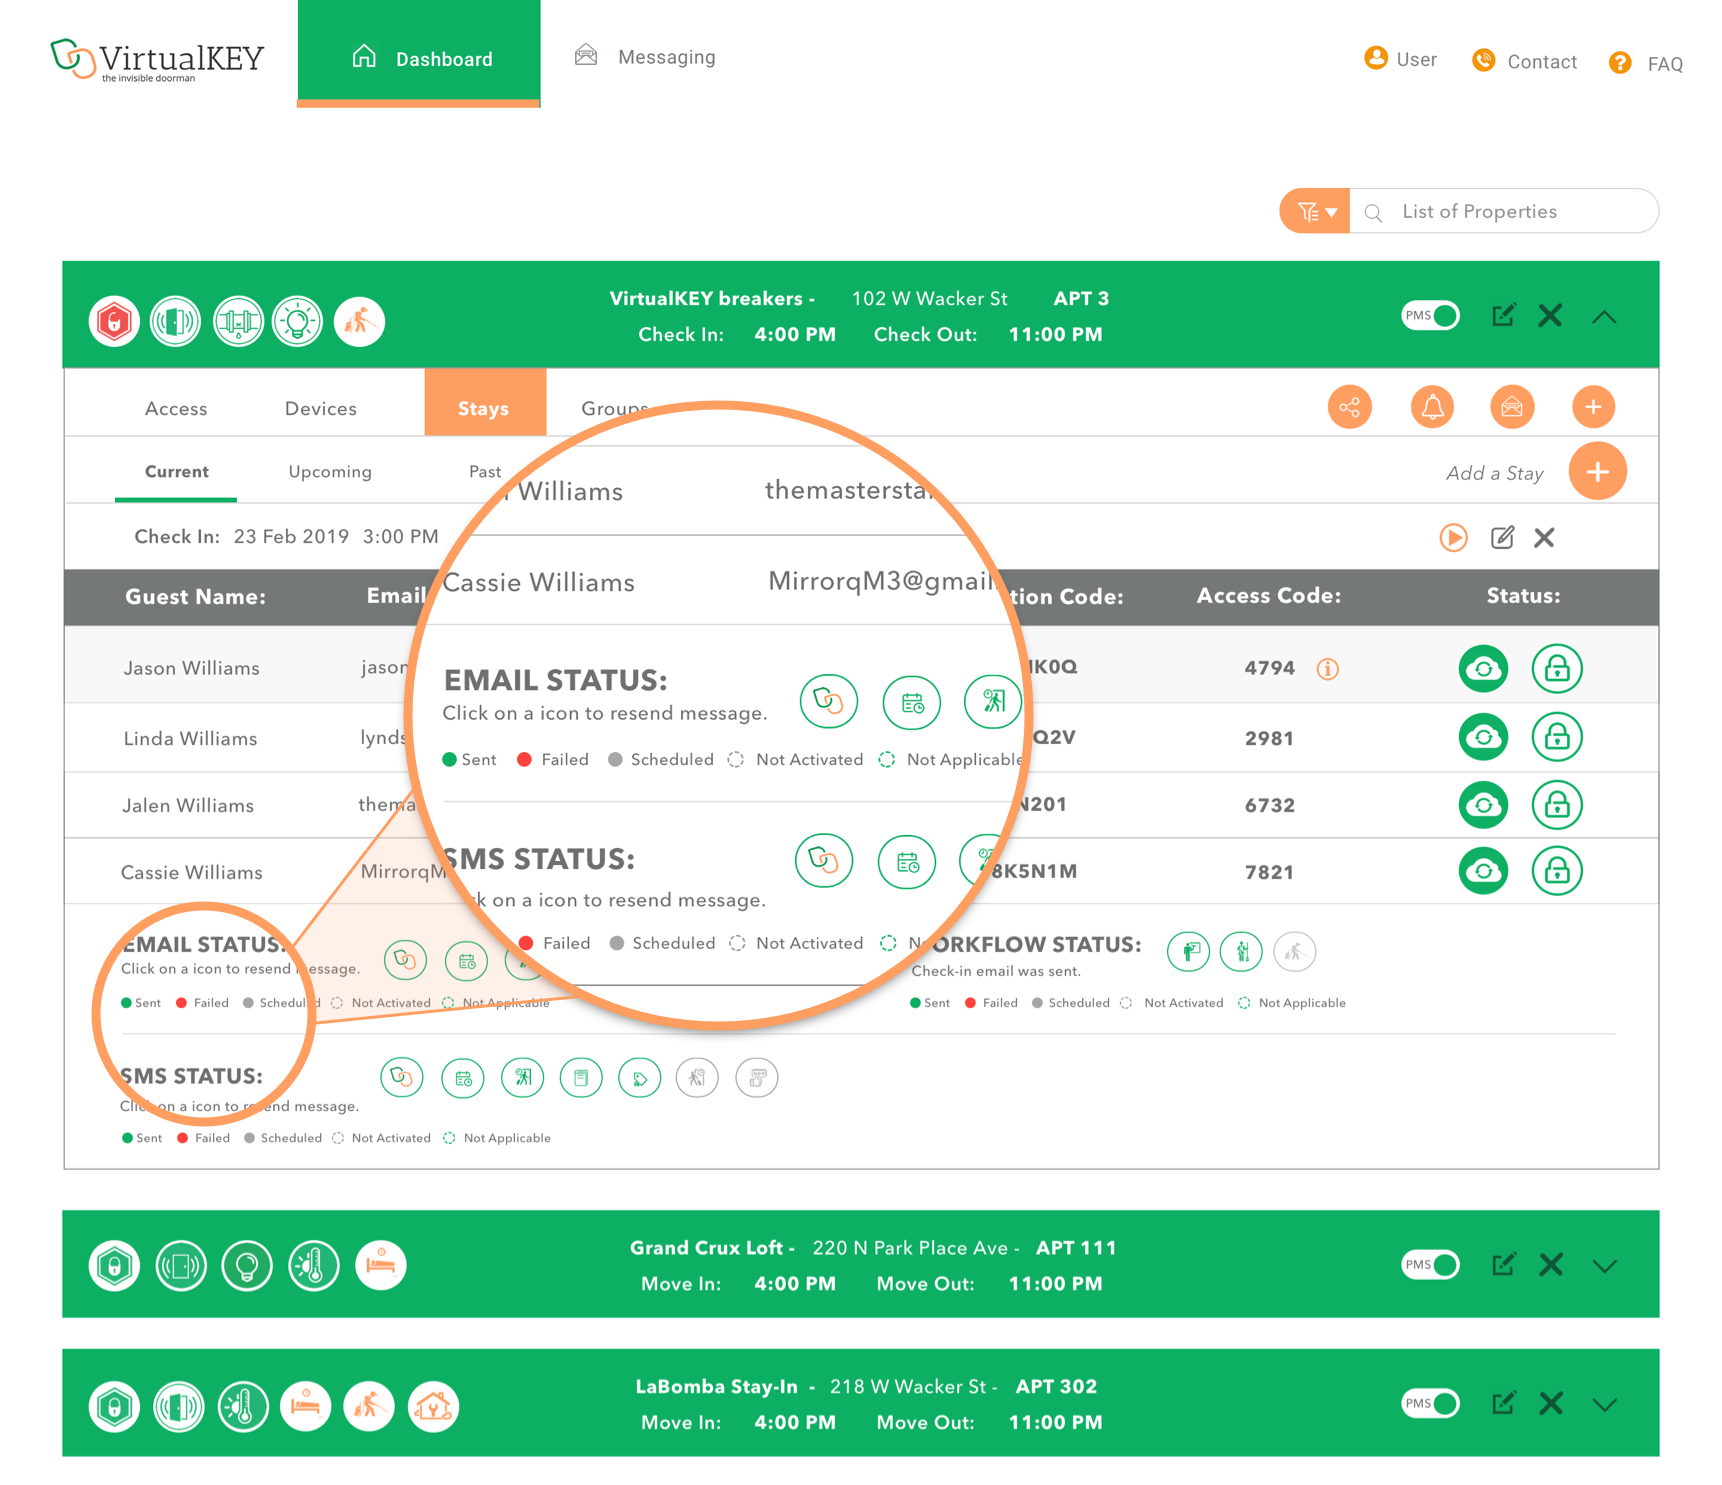Viewport: 1722px width, 1485px height.
Task: Click the sync cloud icon for Jason Williams
Action: pos(1483,668)
